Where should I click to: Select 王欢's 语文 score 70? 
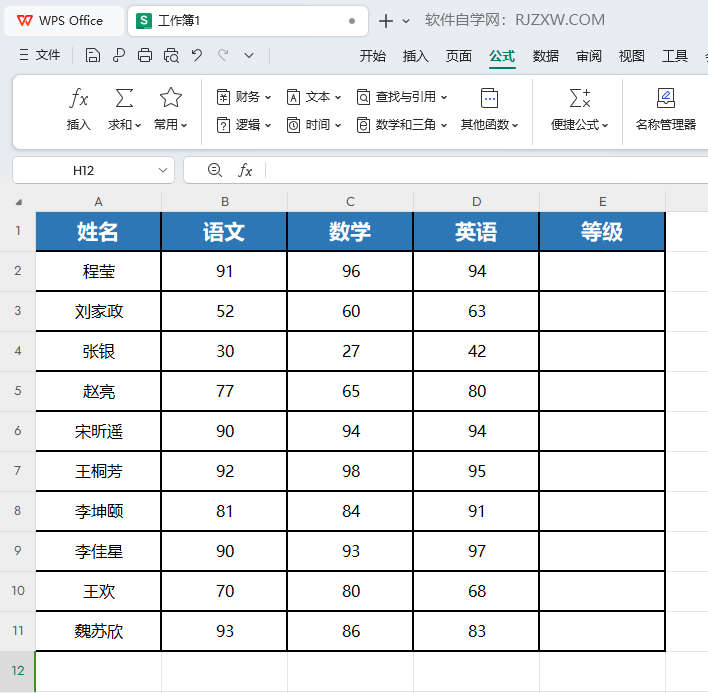224,591
